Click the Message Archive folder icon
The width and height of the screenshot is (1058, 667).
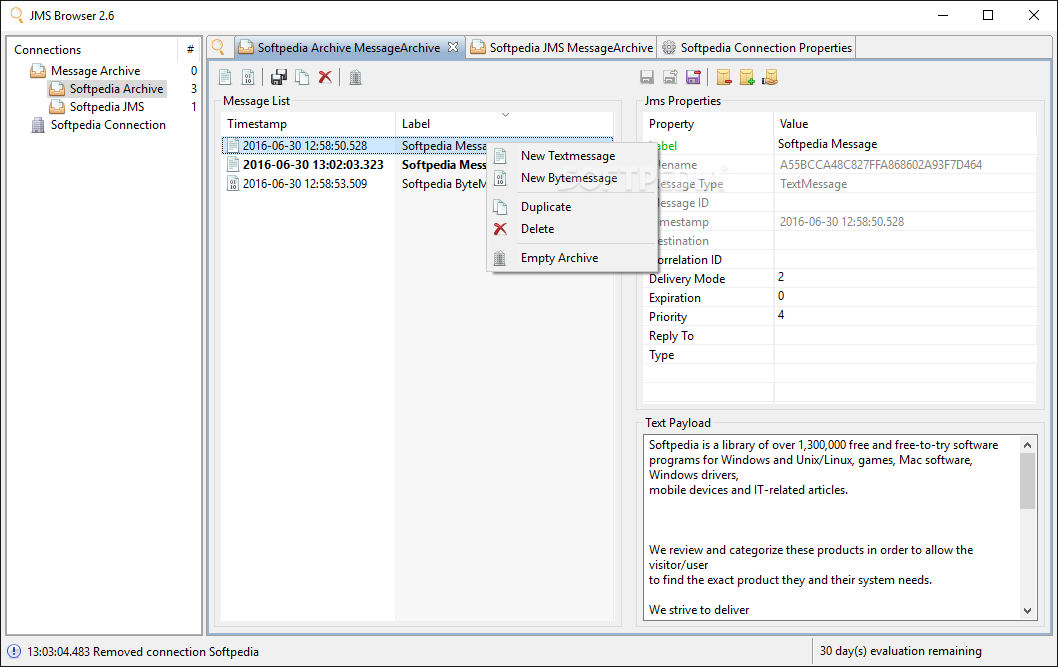[38, 71]
